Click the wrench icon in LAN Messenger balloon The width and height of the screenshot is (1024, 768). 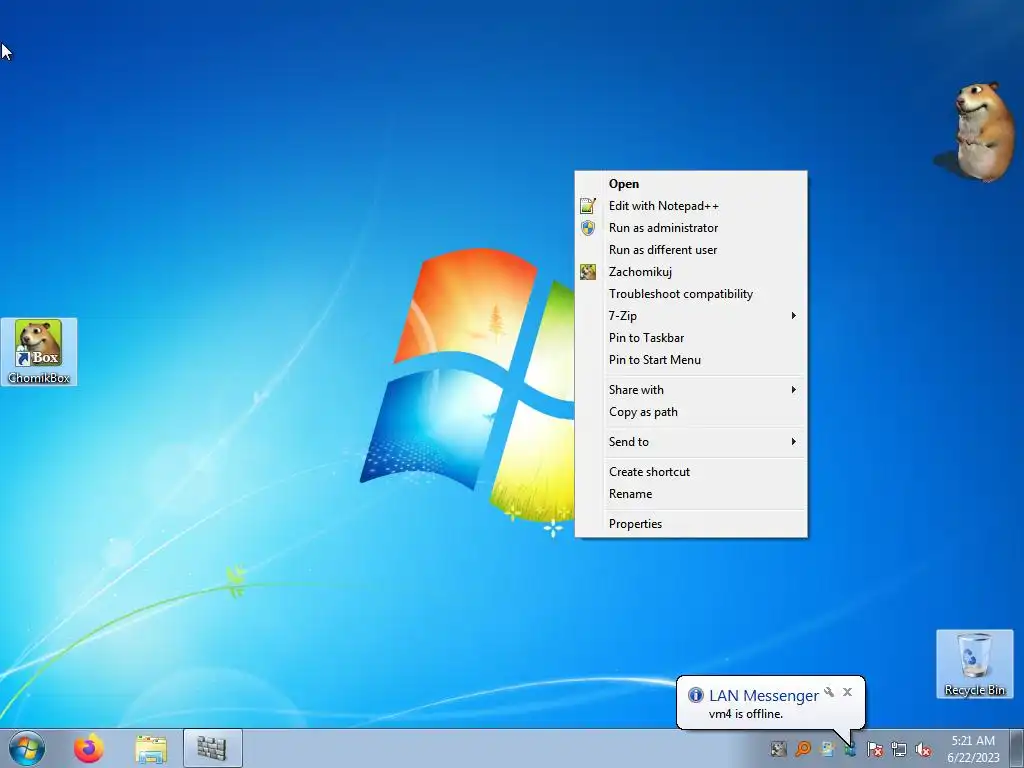829,692
